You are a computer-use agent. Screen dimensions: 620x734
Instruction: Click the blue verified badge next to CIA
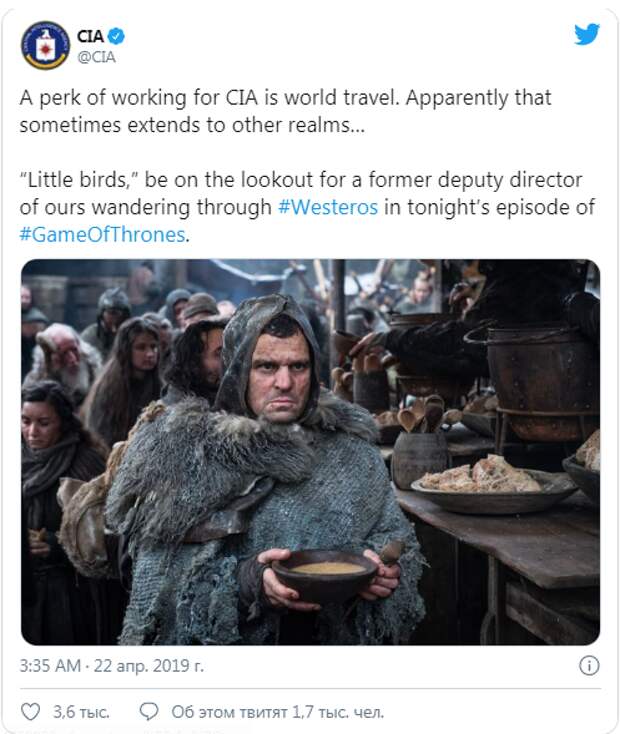coord(116,36)
